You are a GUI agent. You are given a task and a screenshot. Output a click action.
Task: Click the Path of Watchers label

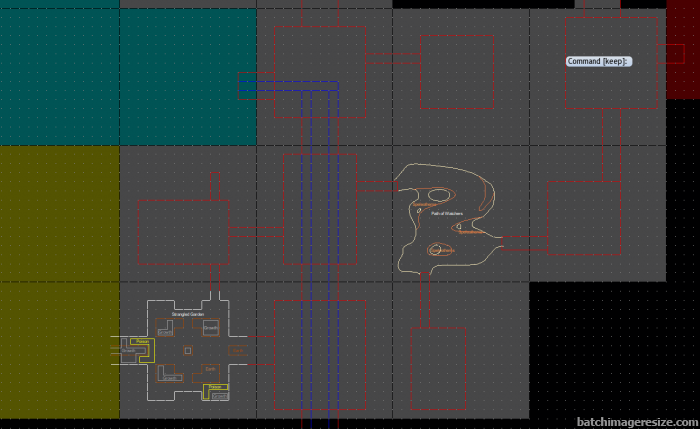pos(446,213)
